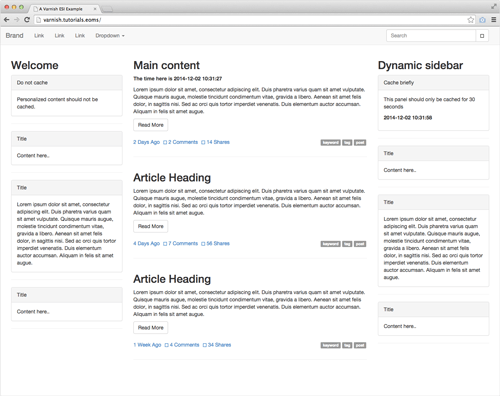The width and height of the screenshot is (500, 396).
Task: Click the 'tag' label in the 2 Days Ago row
Action: tap(347, 143)
